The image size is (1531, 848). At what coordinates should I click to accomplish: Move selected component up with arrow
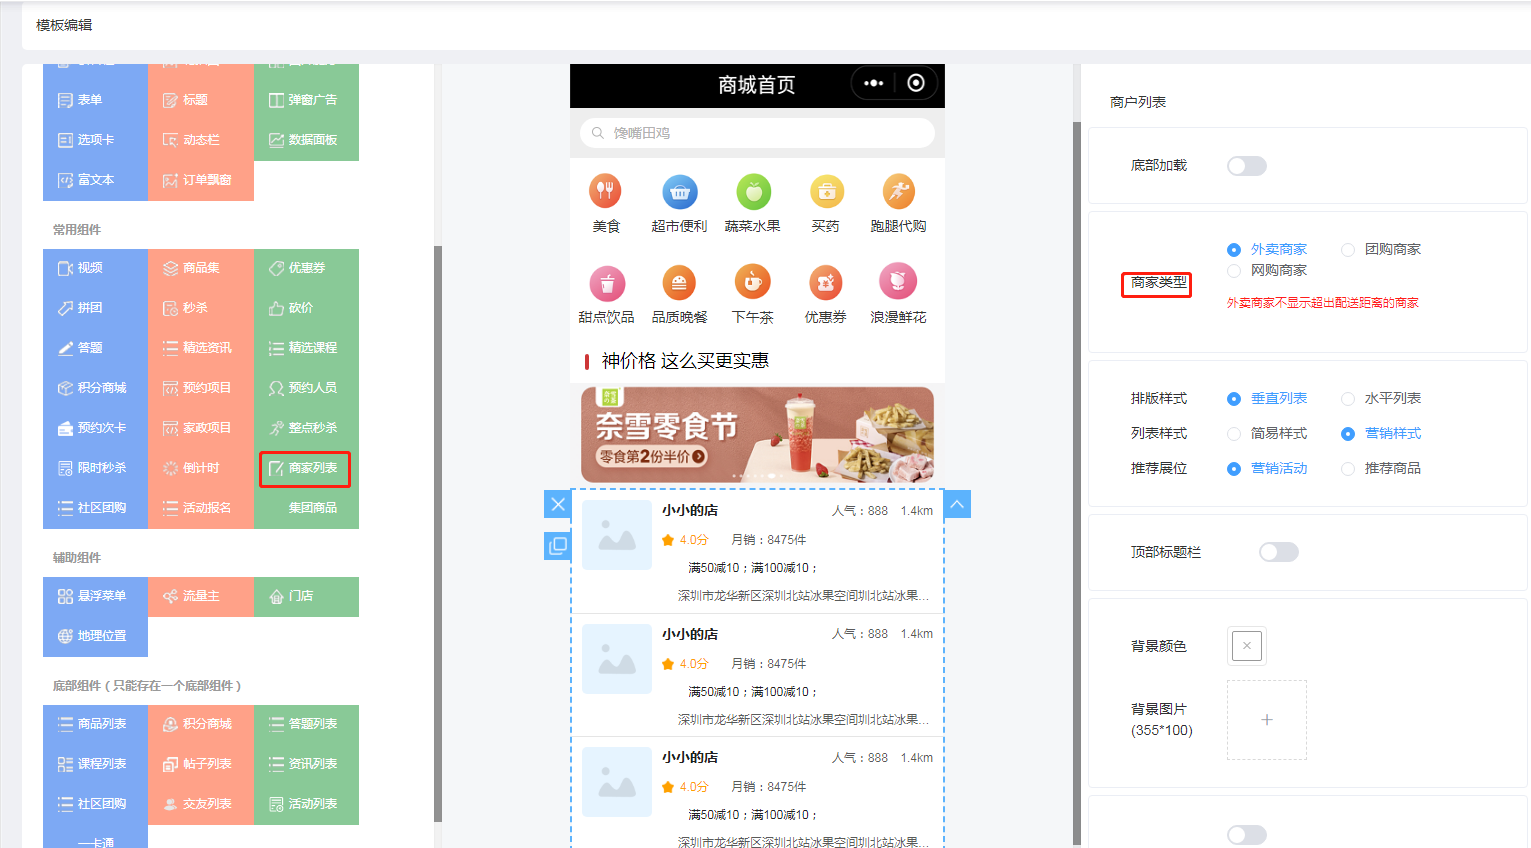coord(957,504)
